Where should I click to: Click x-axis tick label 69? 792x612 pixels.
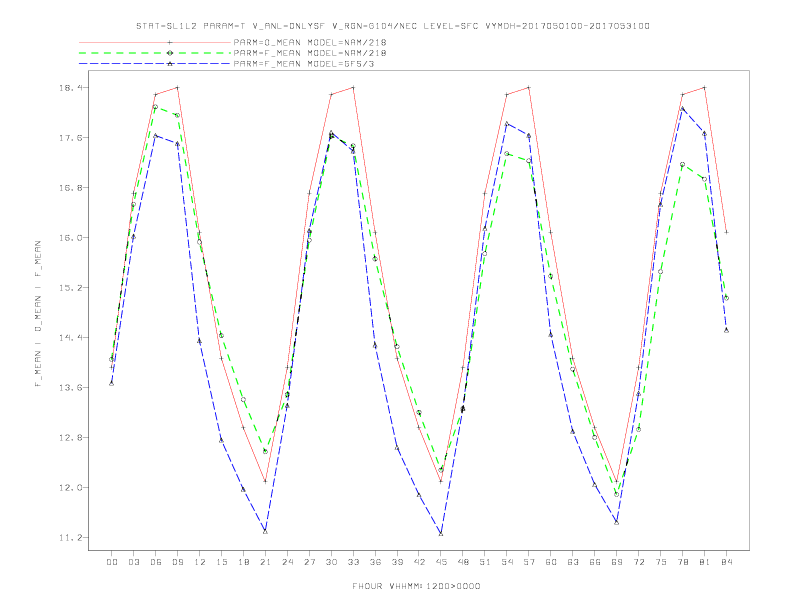click(617, 562)
